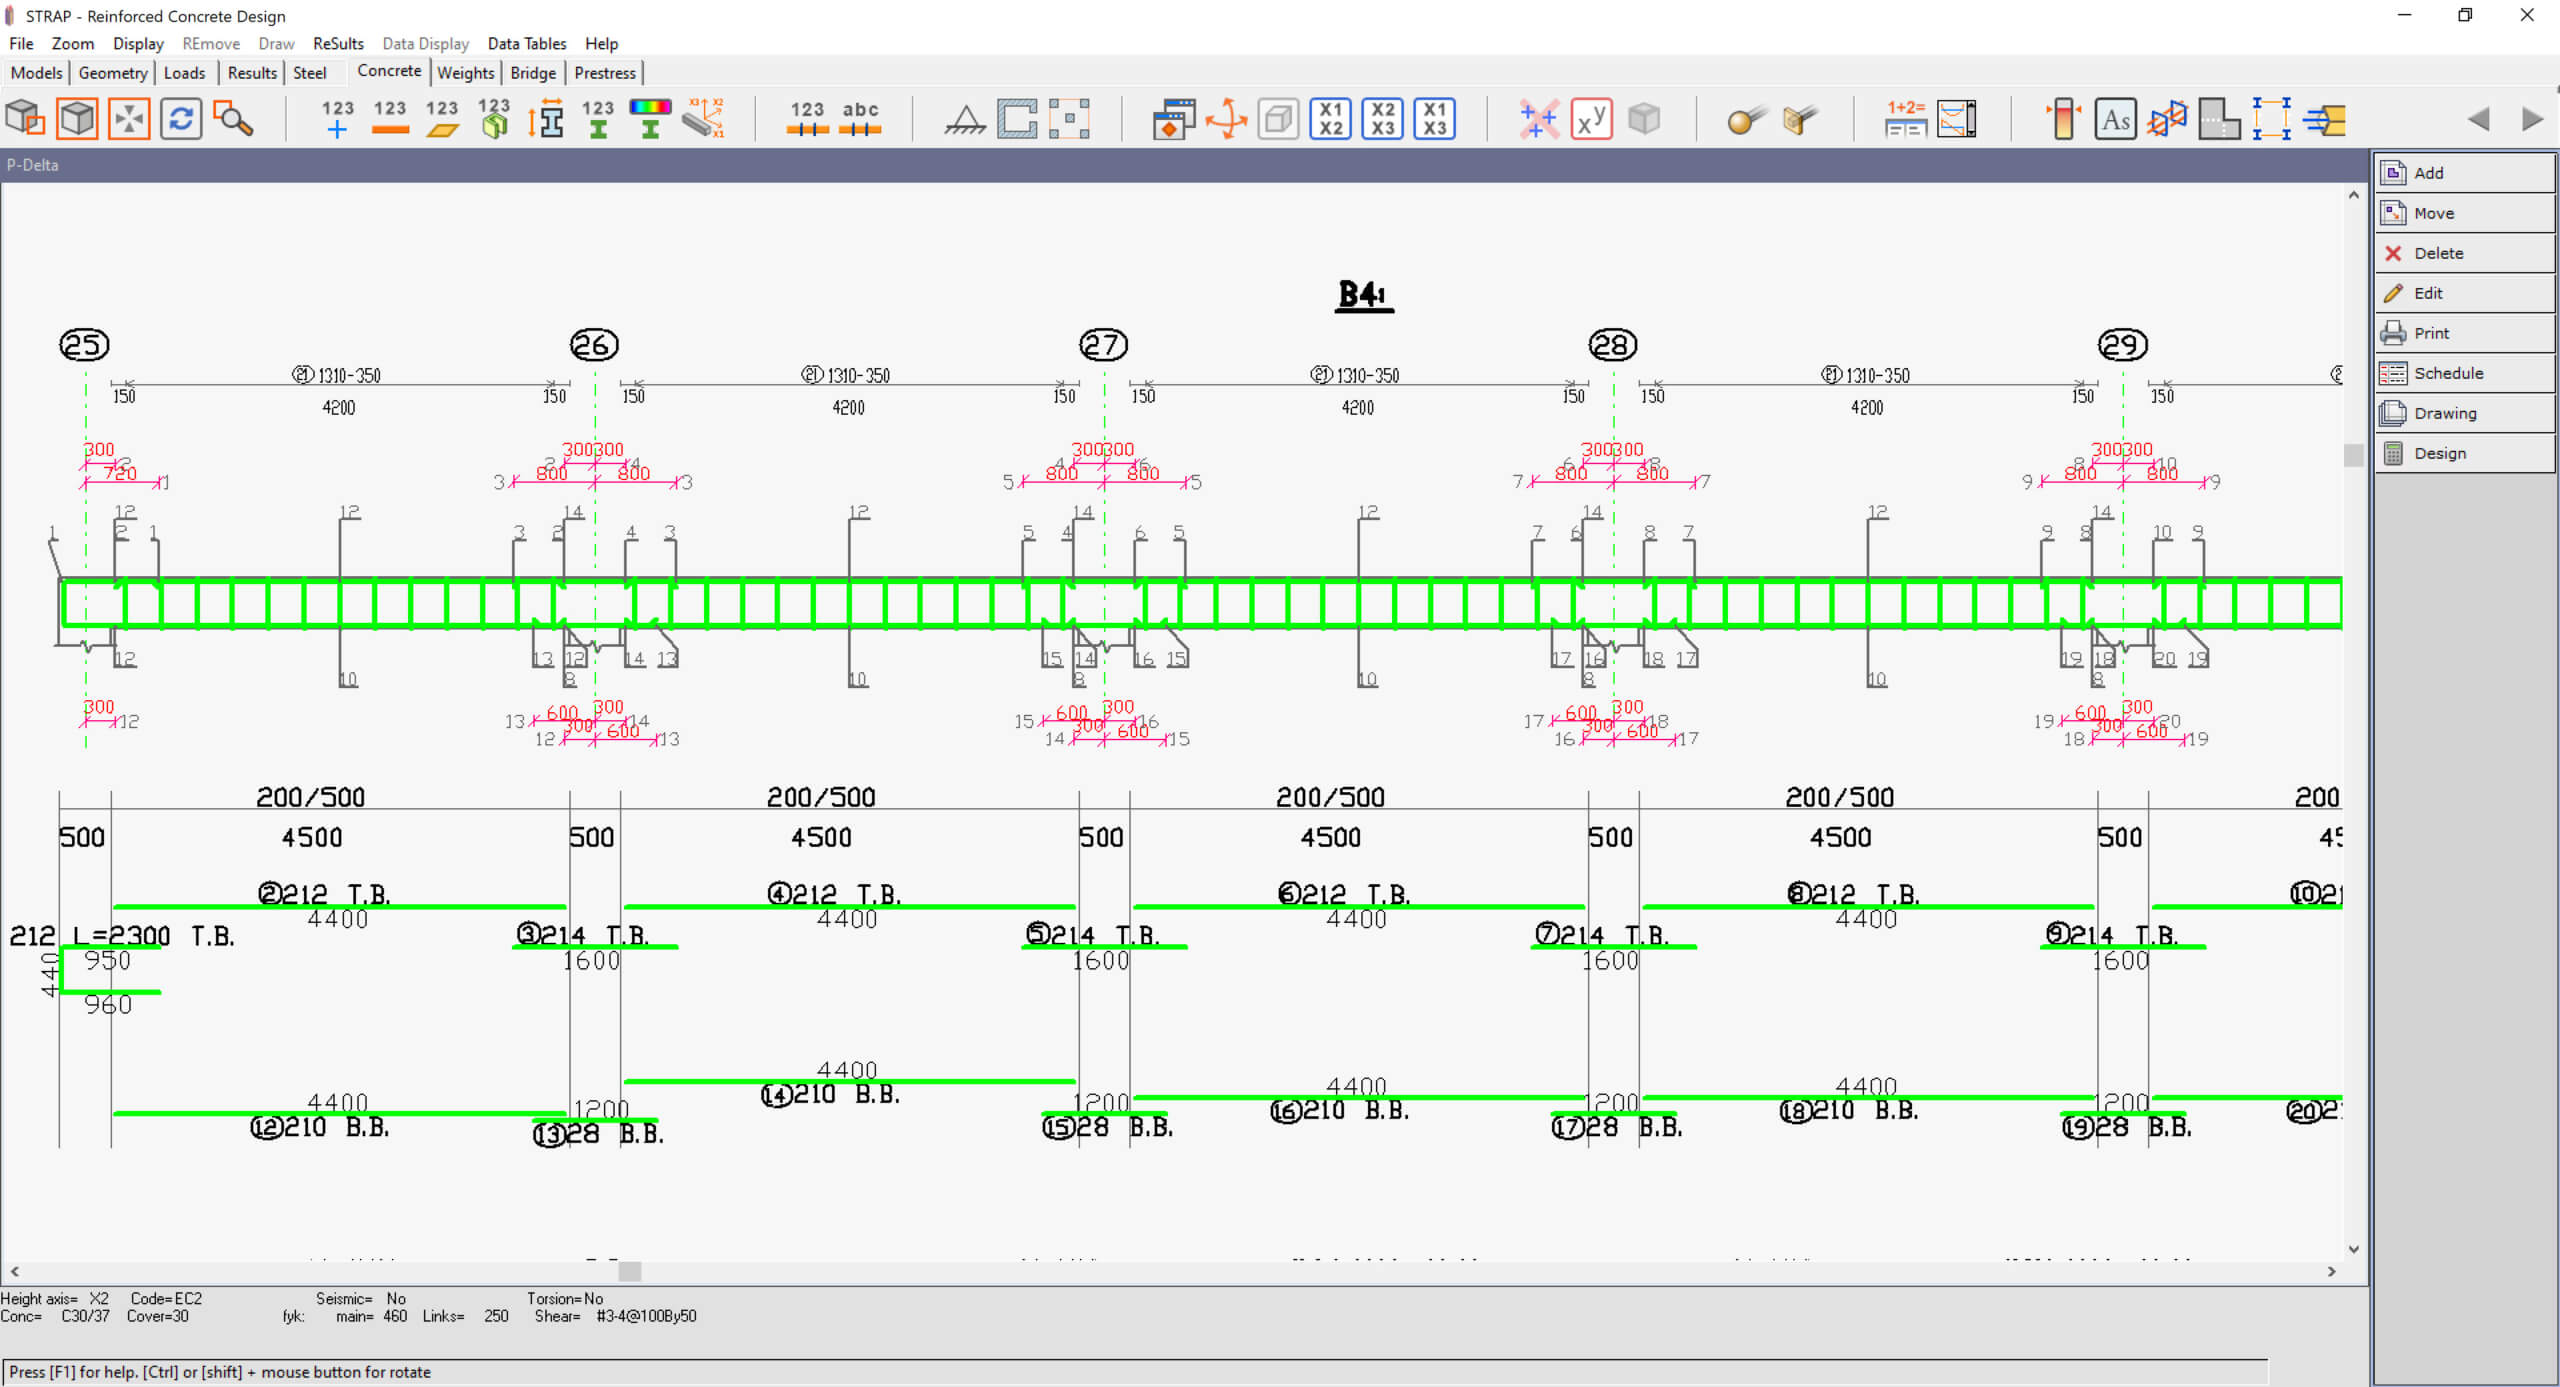Click the support triangle icon
The image size is (2560, 1387).
pyautogui.click(x=965, y=120)
